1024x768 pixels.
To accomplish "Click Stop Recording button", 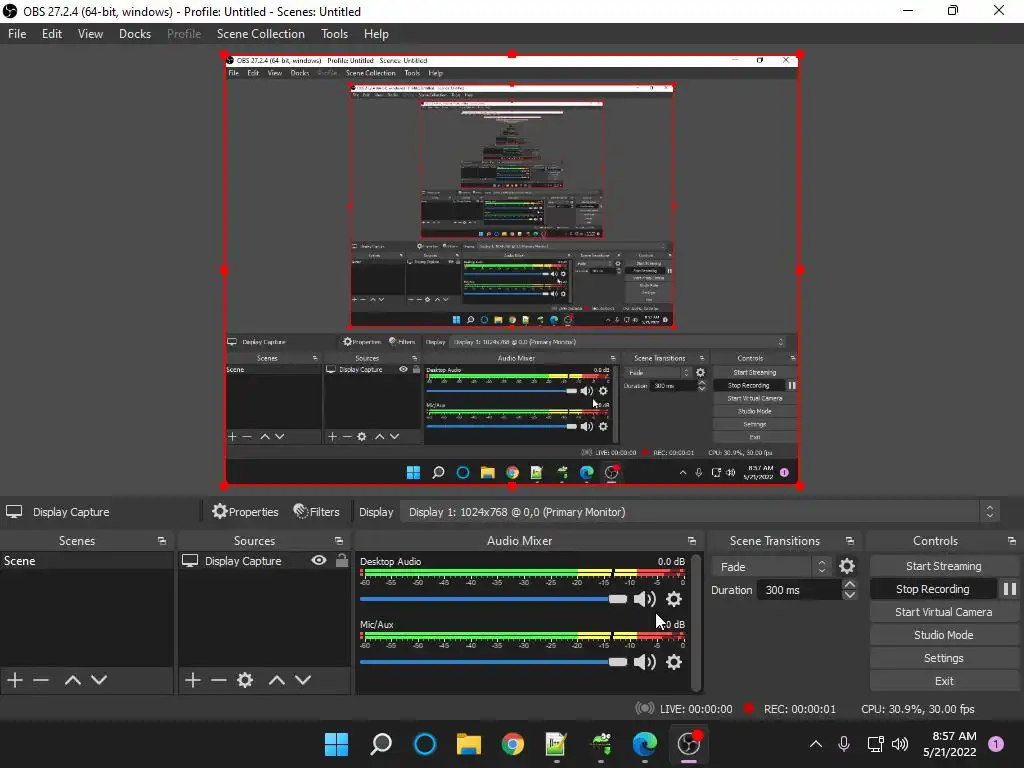I will tap(933, 589).
